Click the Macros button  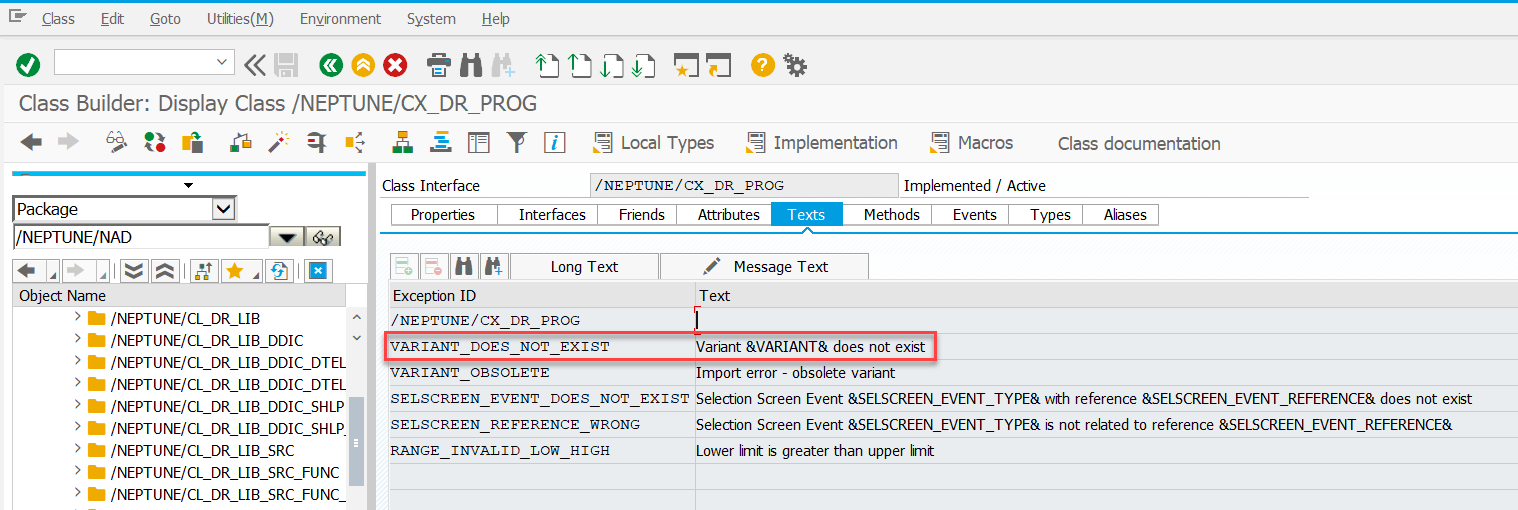point(971,143)
